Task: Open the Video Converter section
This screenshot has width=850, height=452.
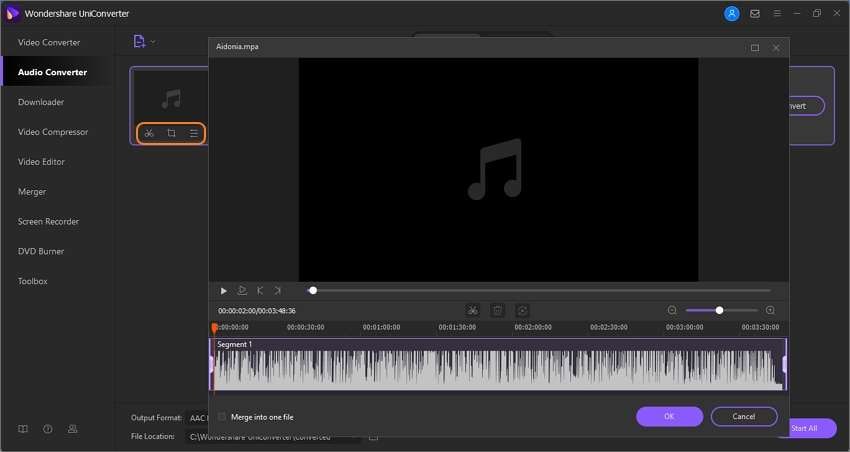Action: 49,42
